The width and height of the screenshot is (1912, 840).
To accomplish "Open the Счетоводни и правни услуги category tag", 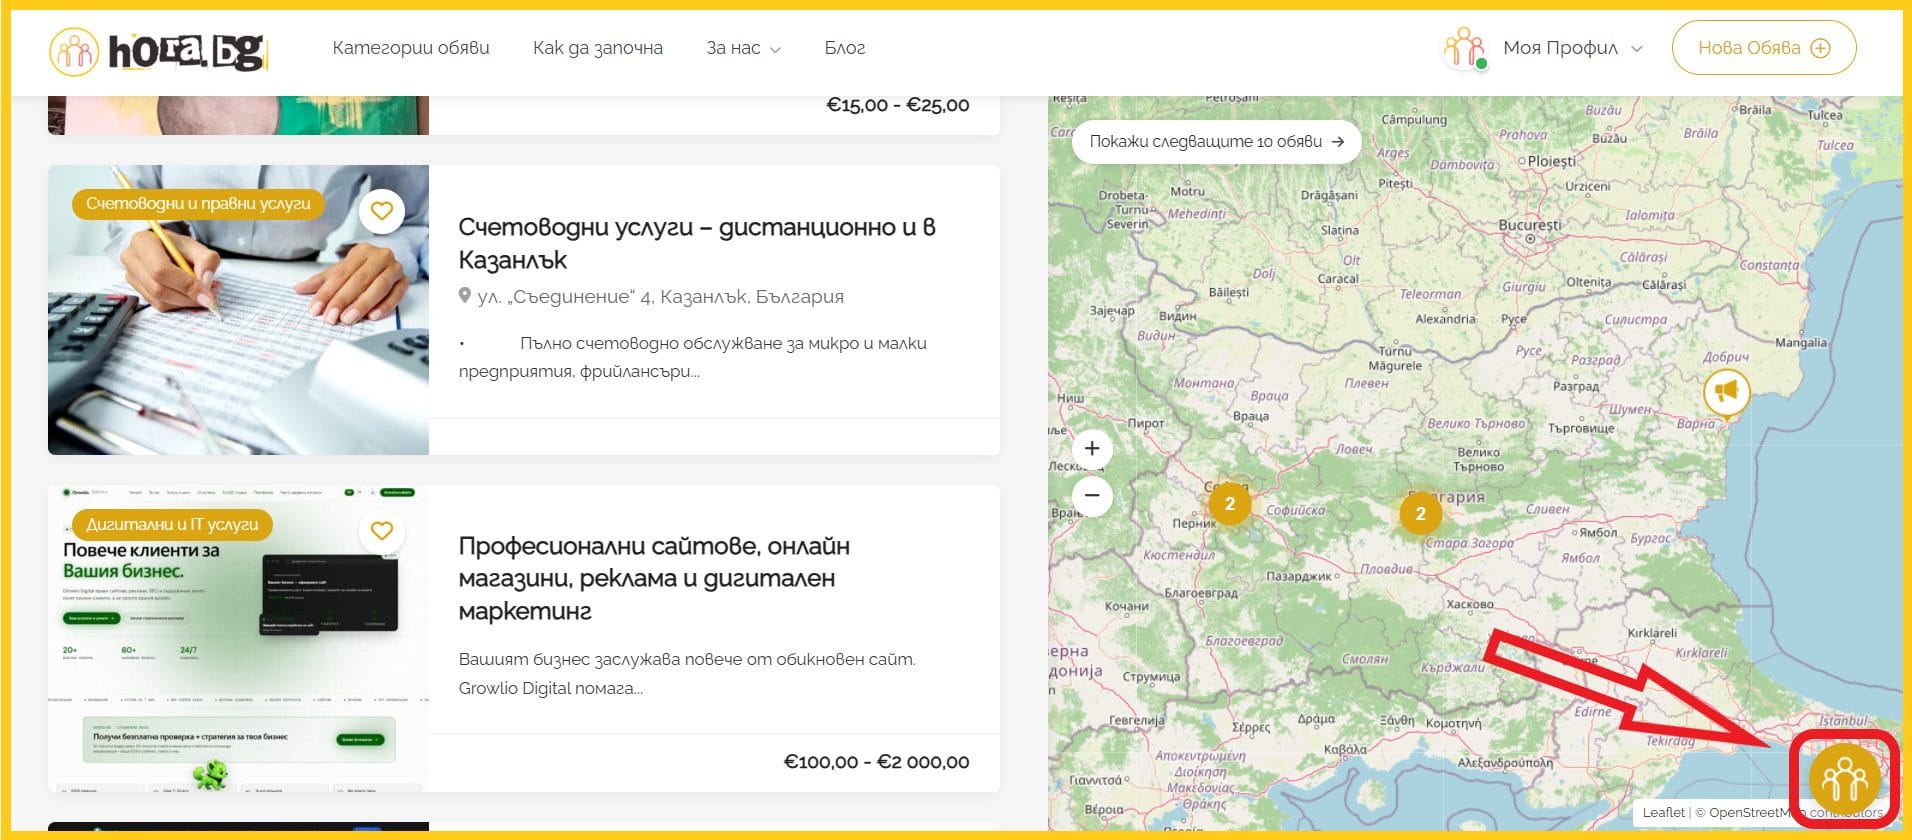I will (198, 204).
